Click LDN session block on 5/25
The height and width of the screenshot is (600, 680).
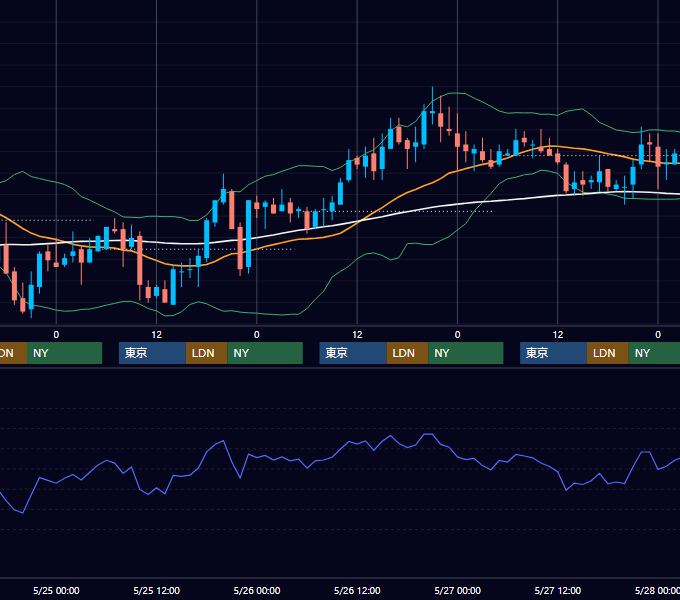coord(206,353)
